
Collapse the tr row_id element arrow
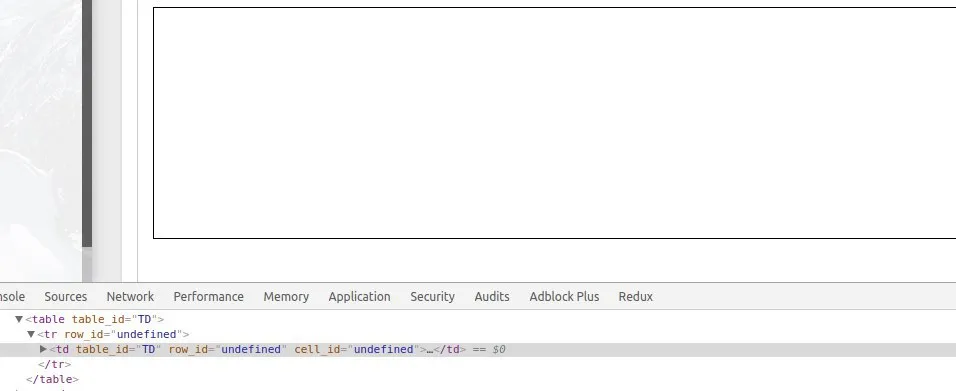coord(31,334)
